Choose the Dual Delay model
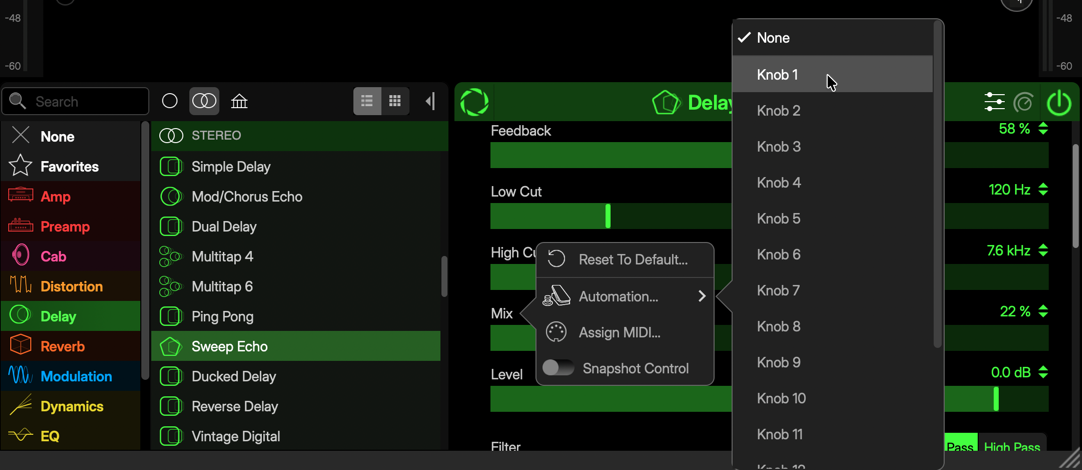 coord(295,226)
